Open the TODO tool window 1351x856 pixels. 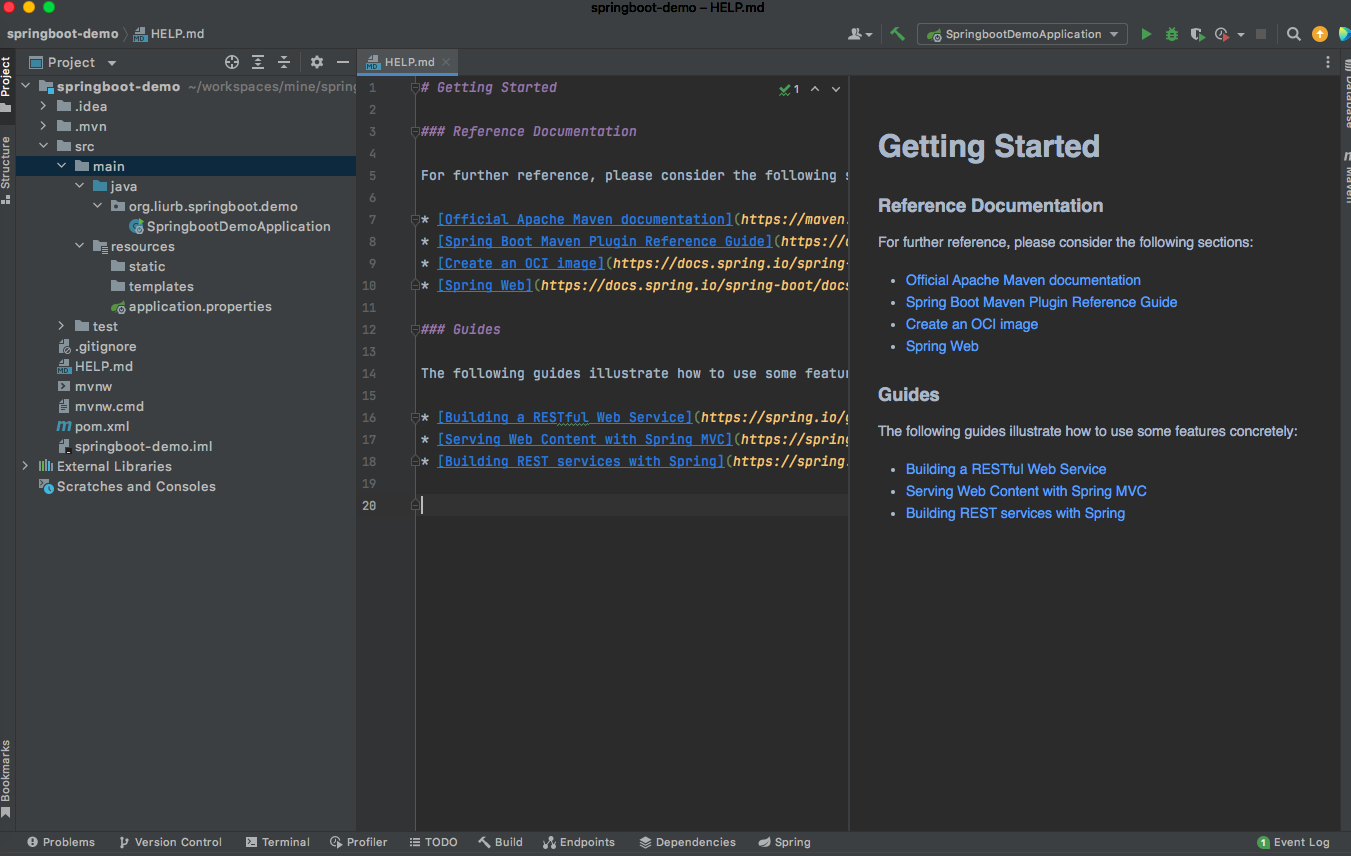coord(433,842)
